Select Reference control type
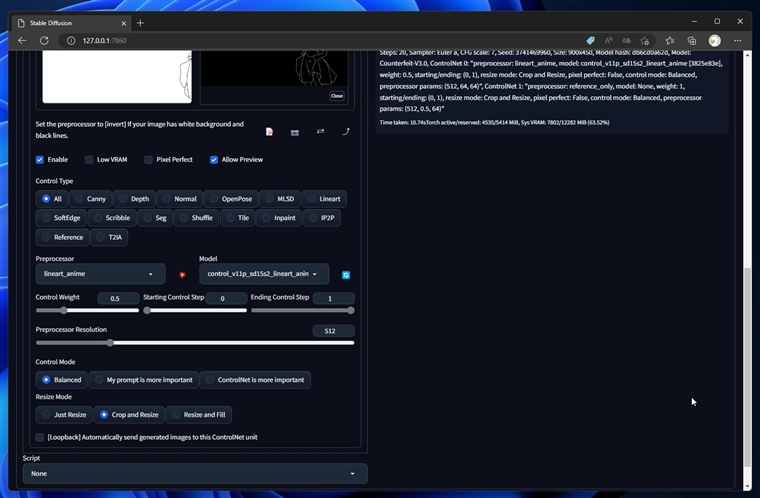Screen dimensions: 760x498 [x=63, y=238]
